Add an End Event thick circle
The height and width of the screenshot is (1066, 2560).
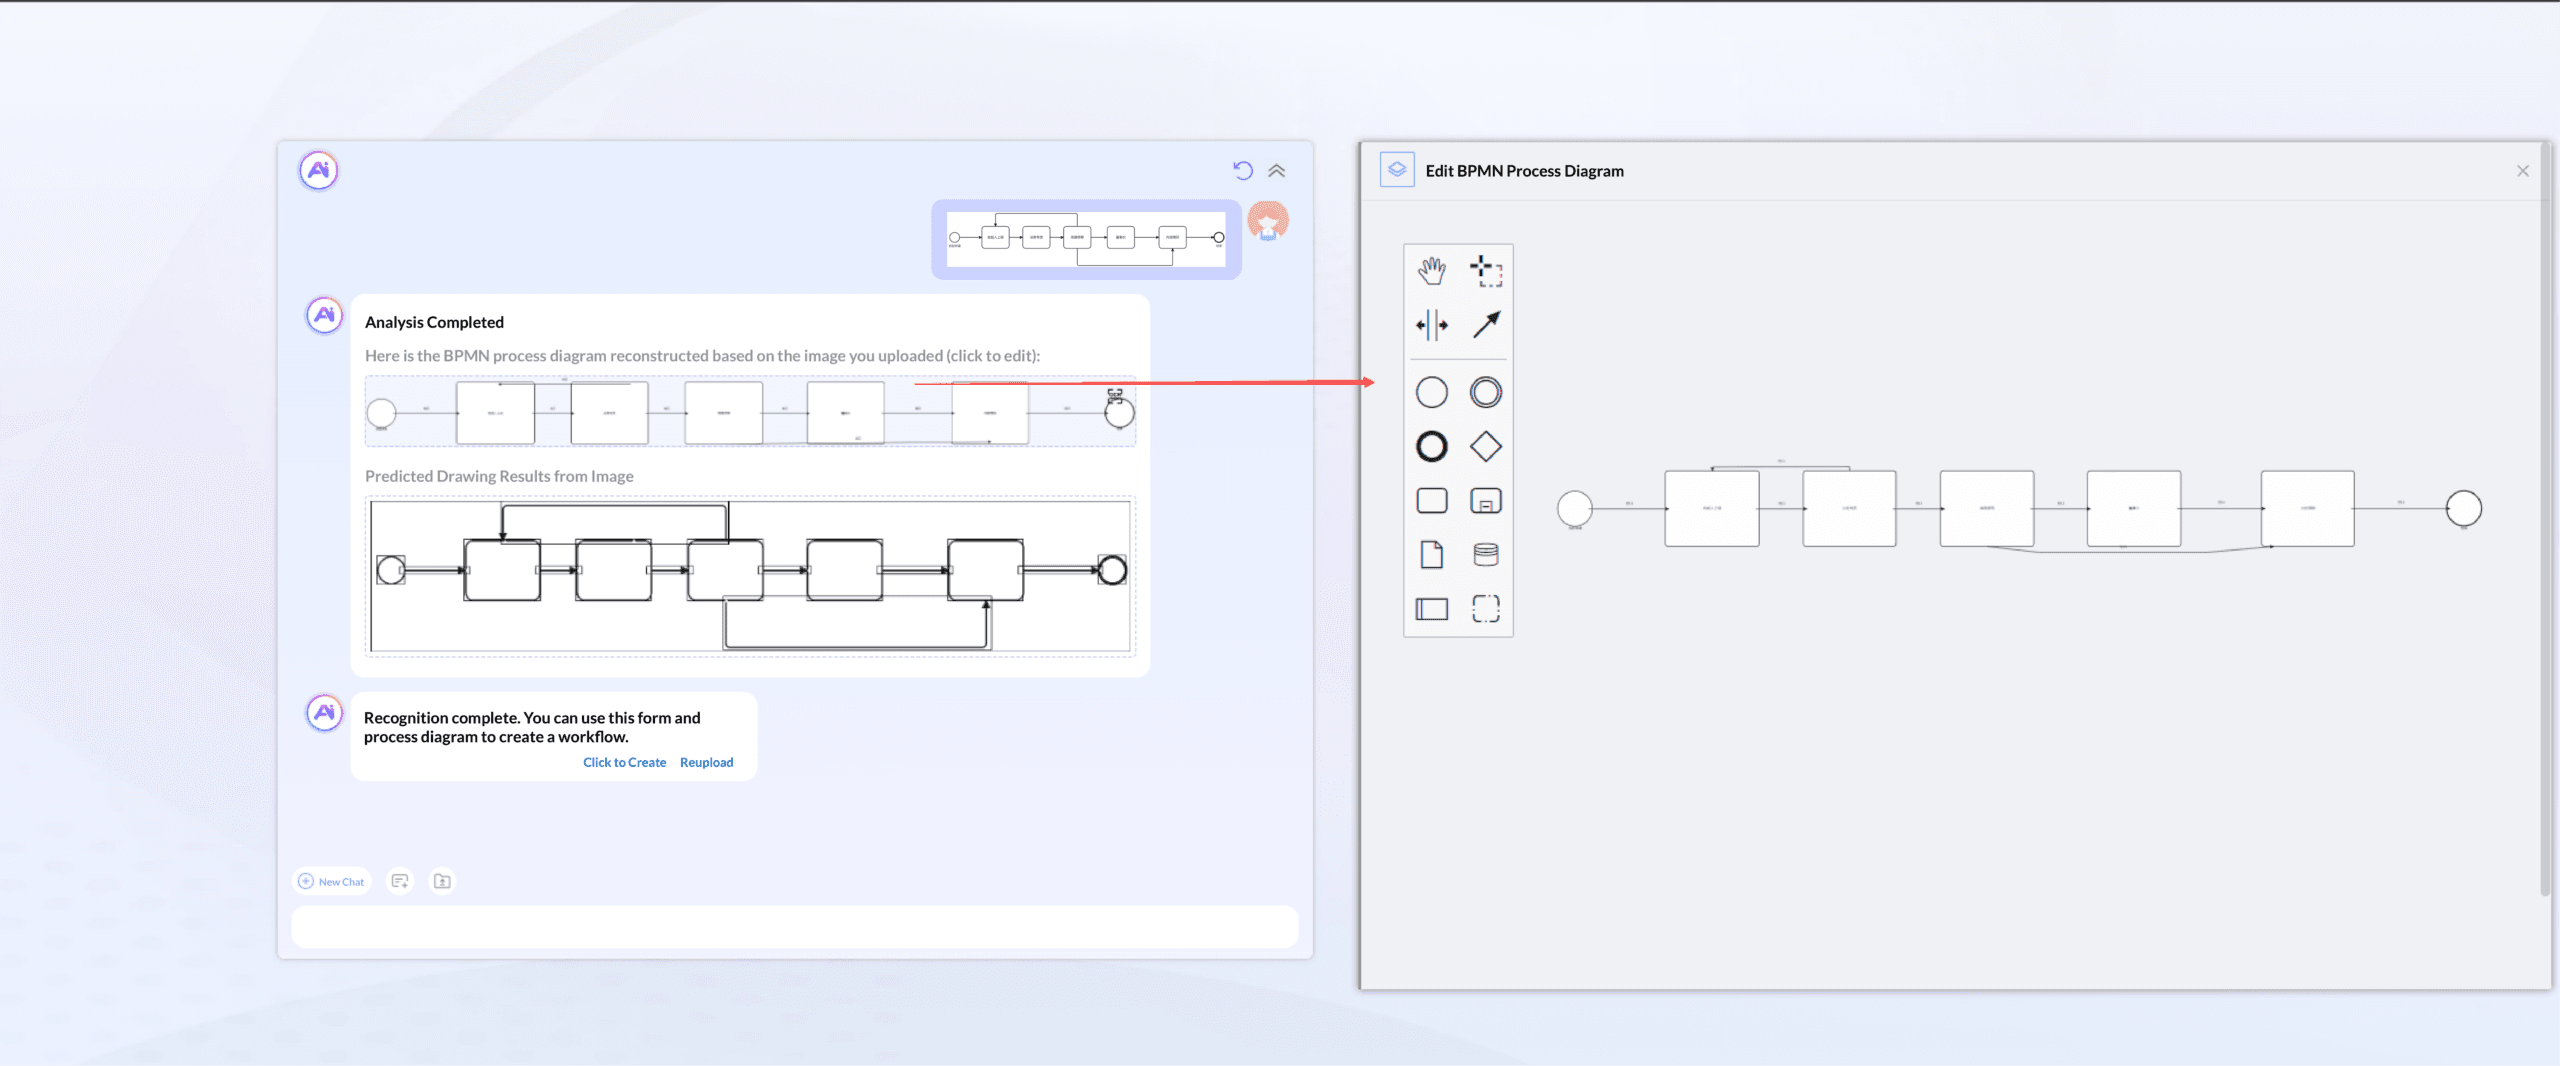click(x=1431, y=446)
